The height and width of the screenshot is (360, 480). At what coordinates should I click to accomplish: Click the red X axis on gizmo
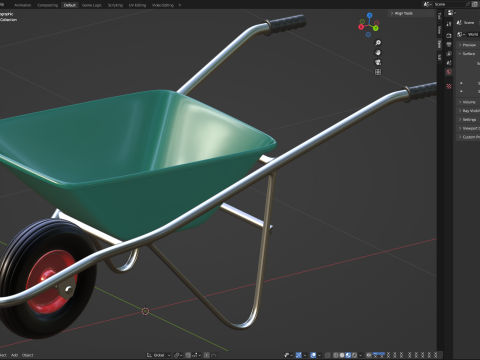coord(361,27)
